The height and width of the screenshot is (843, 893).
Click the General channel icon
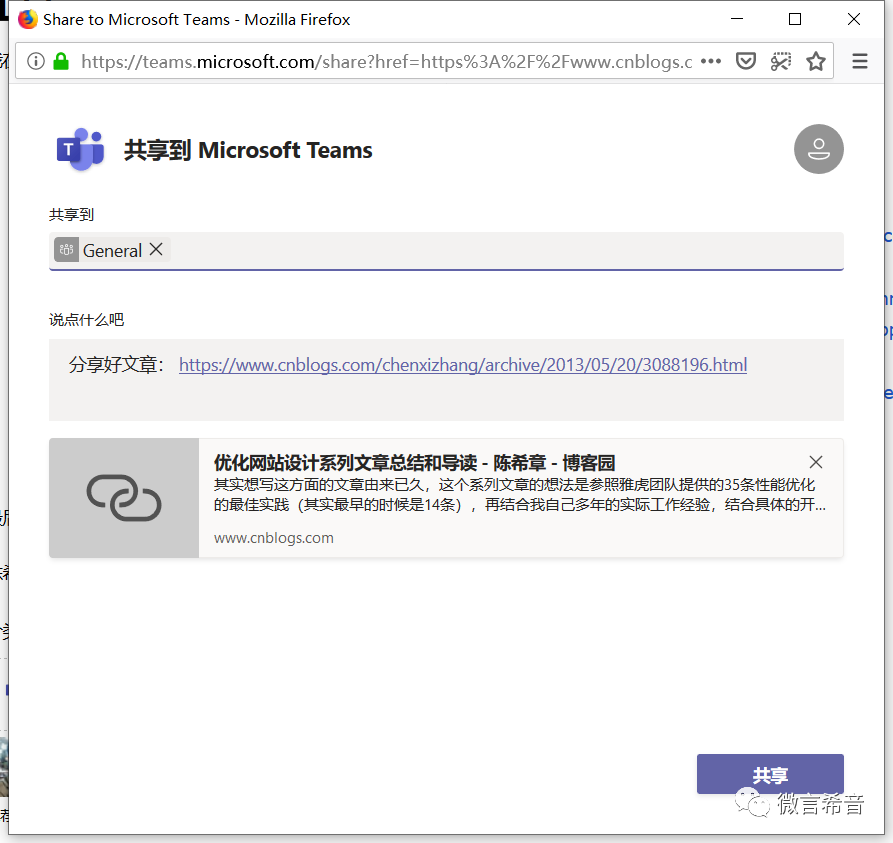coord(67,249)
